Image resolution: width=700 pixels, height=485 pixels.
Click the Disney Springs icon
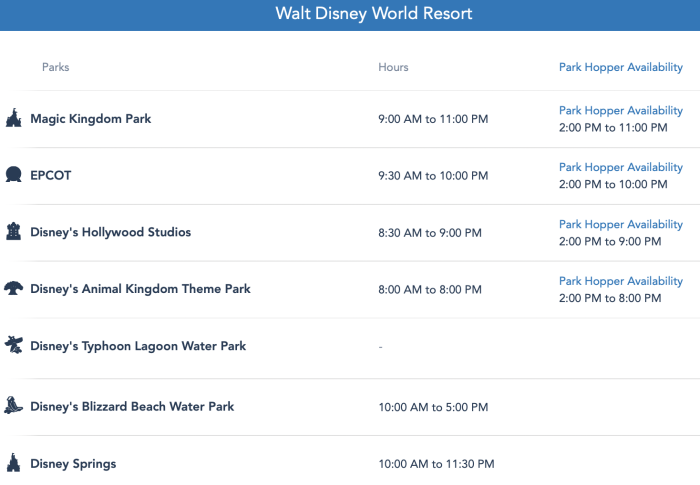tap(13, 463)
